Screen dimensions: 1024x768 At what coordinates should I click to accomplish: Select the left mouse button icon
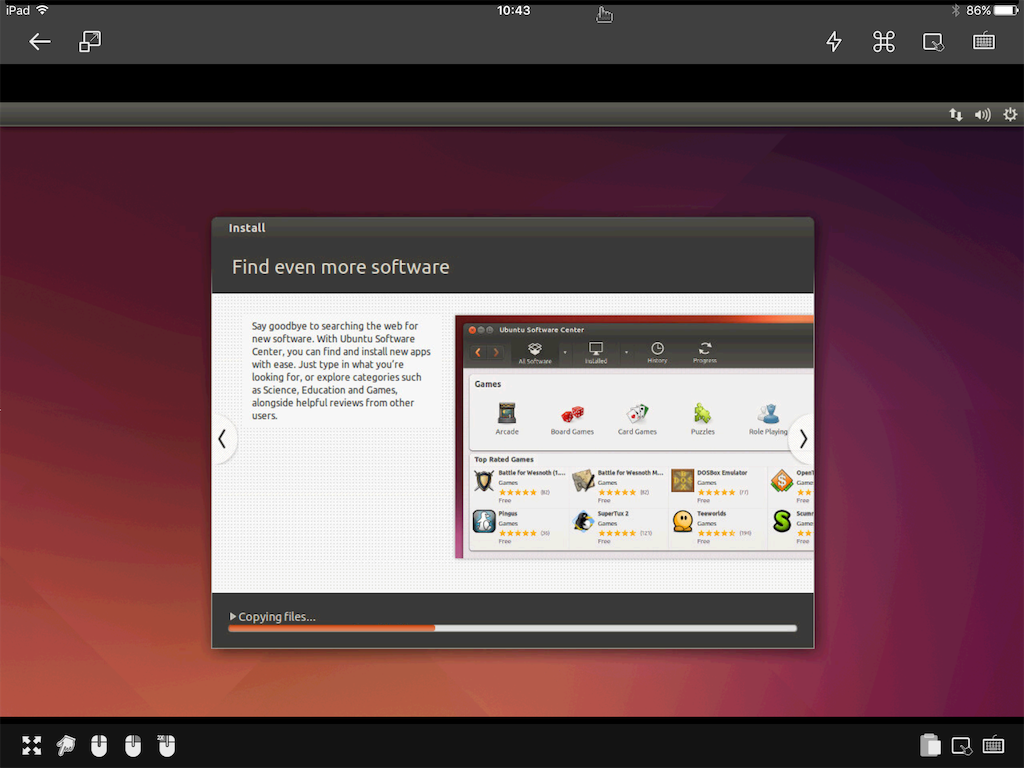pos(99,745)
